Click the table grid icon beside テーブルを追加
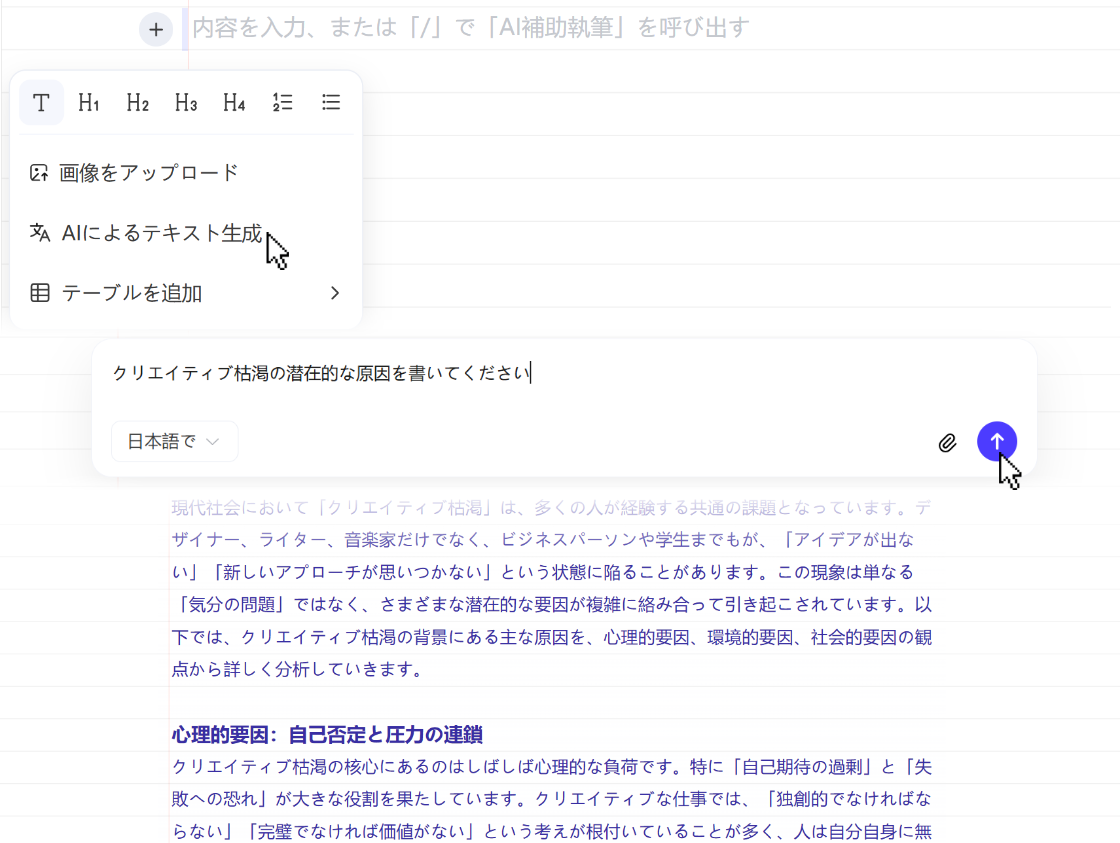The width and height of the screenshot is (1120, 843). [40, 293]
